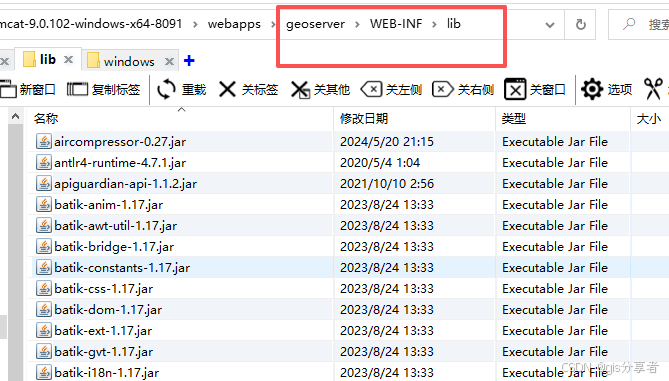Add a new tab with plus icon
This screenshot has width=669, height=381.
[x=189, y=61]
